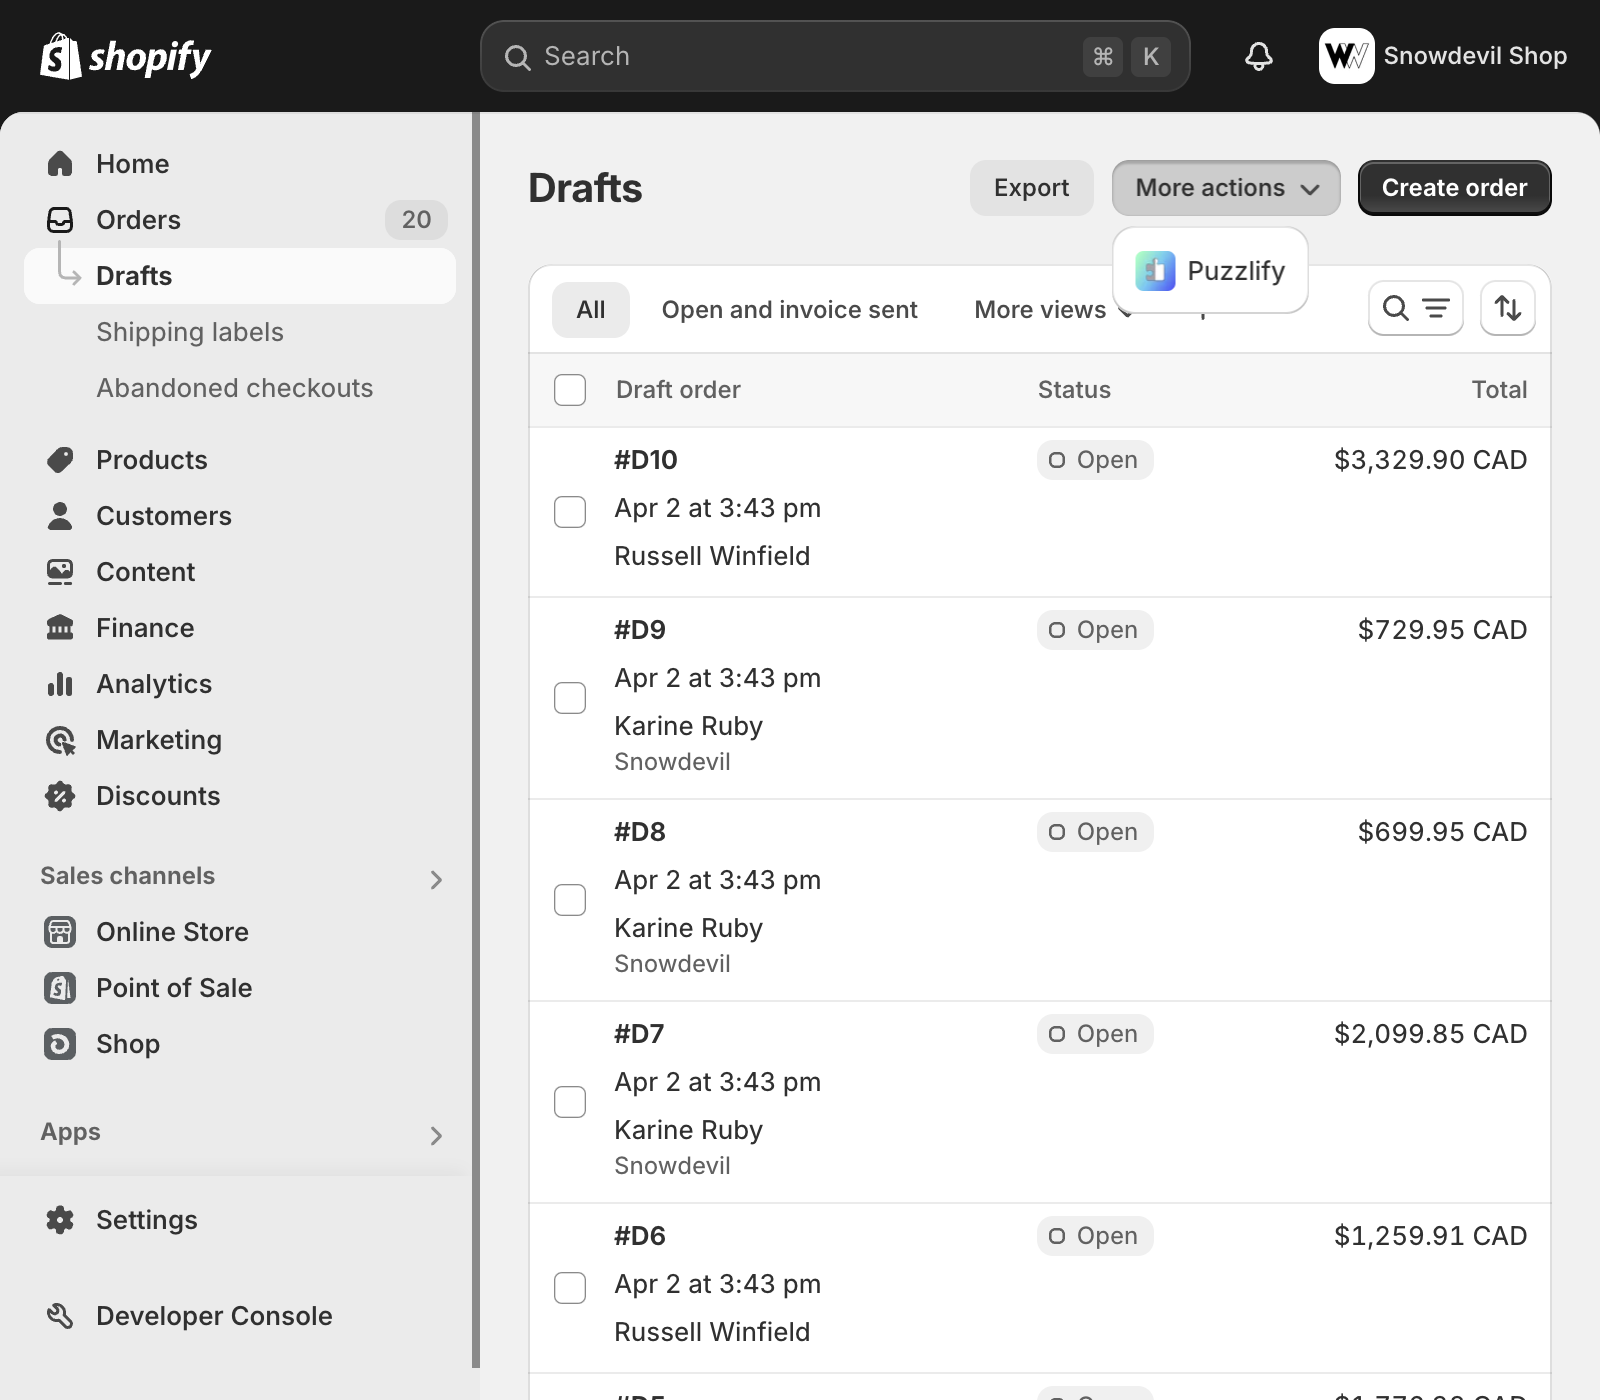Click the Shopify logo
The width and height of the screenshot is (1600, 1400).
pos(125,56)
